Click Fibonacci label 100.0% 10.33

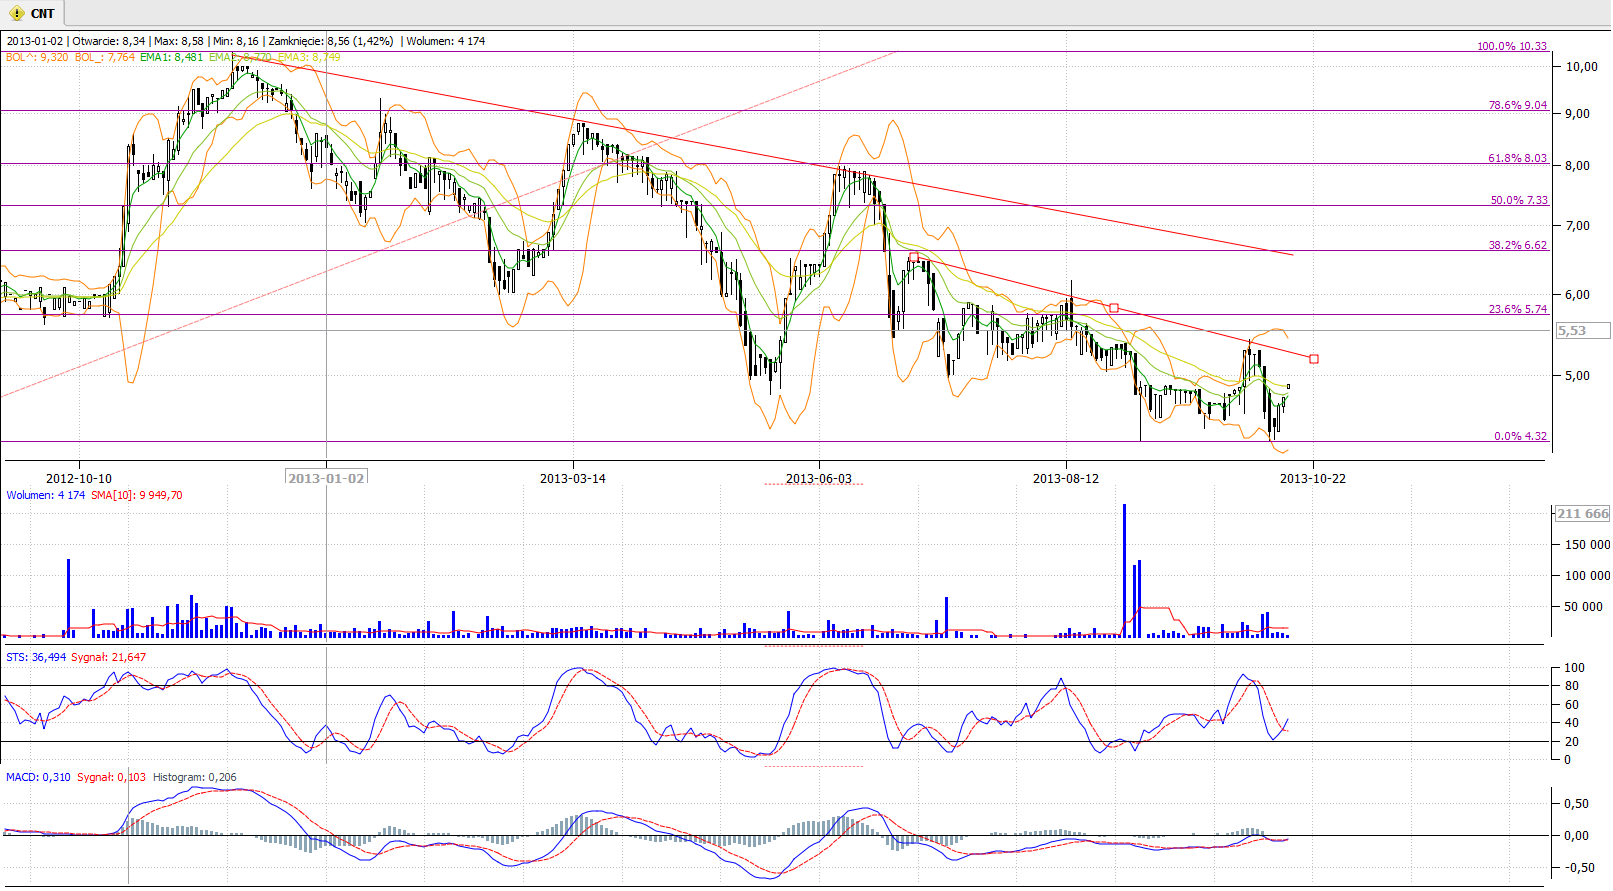coord(1511,46)
